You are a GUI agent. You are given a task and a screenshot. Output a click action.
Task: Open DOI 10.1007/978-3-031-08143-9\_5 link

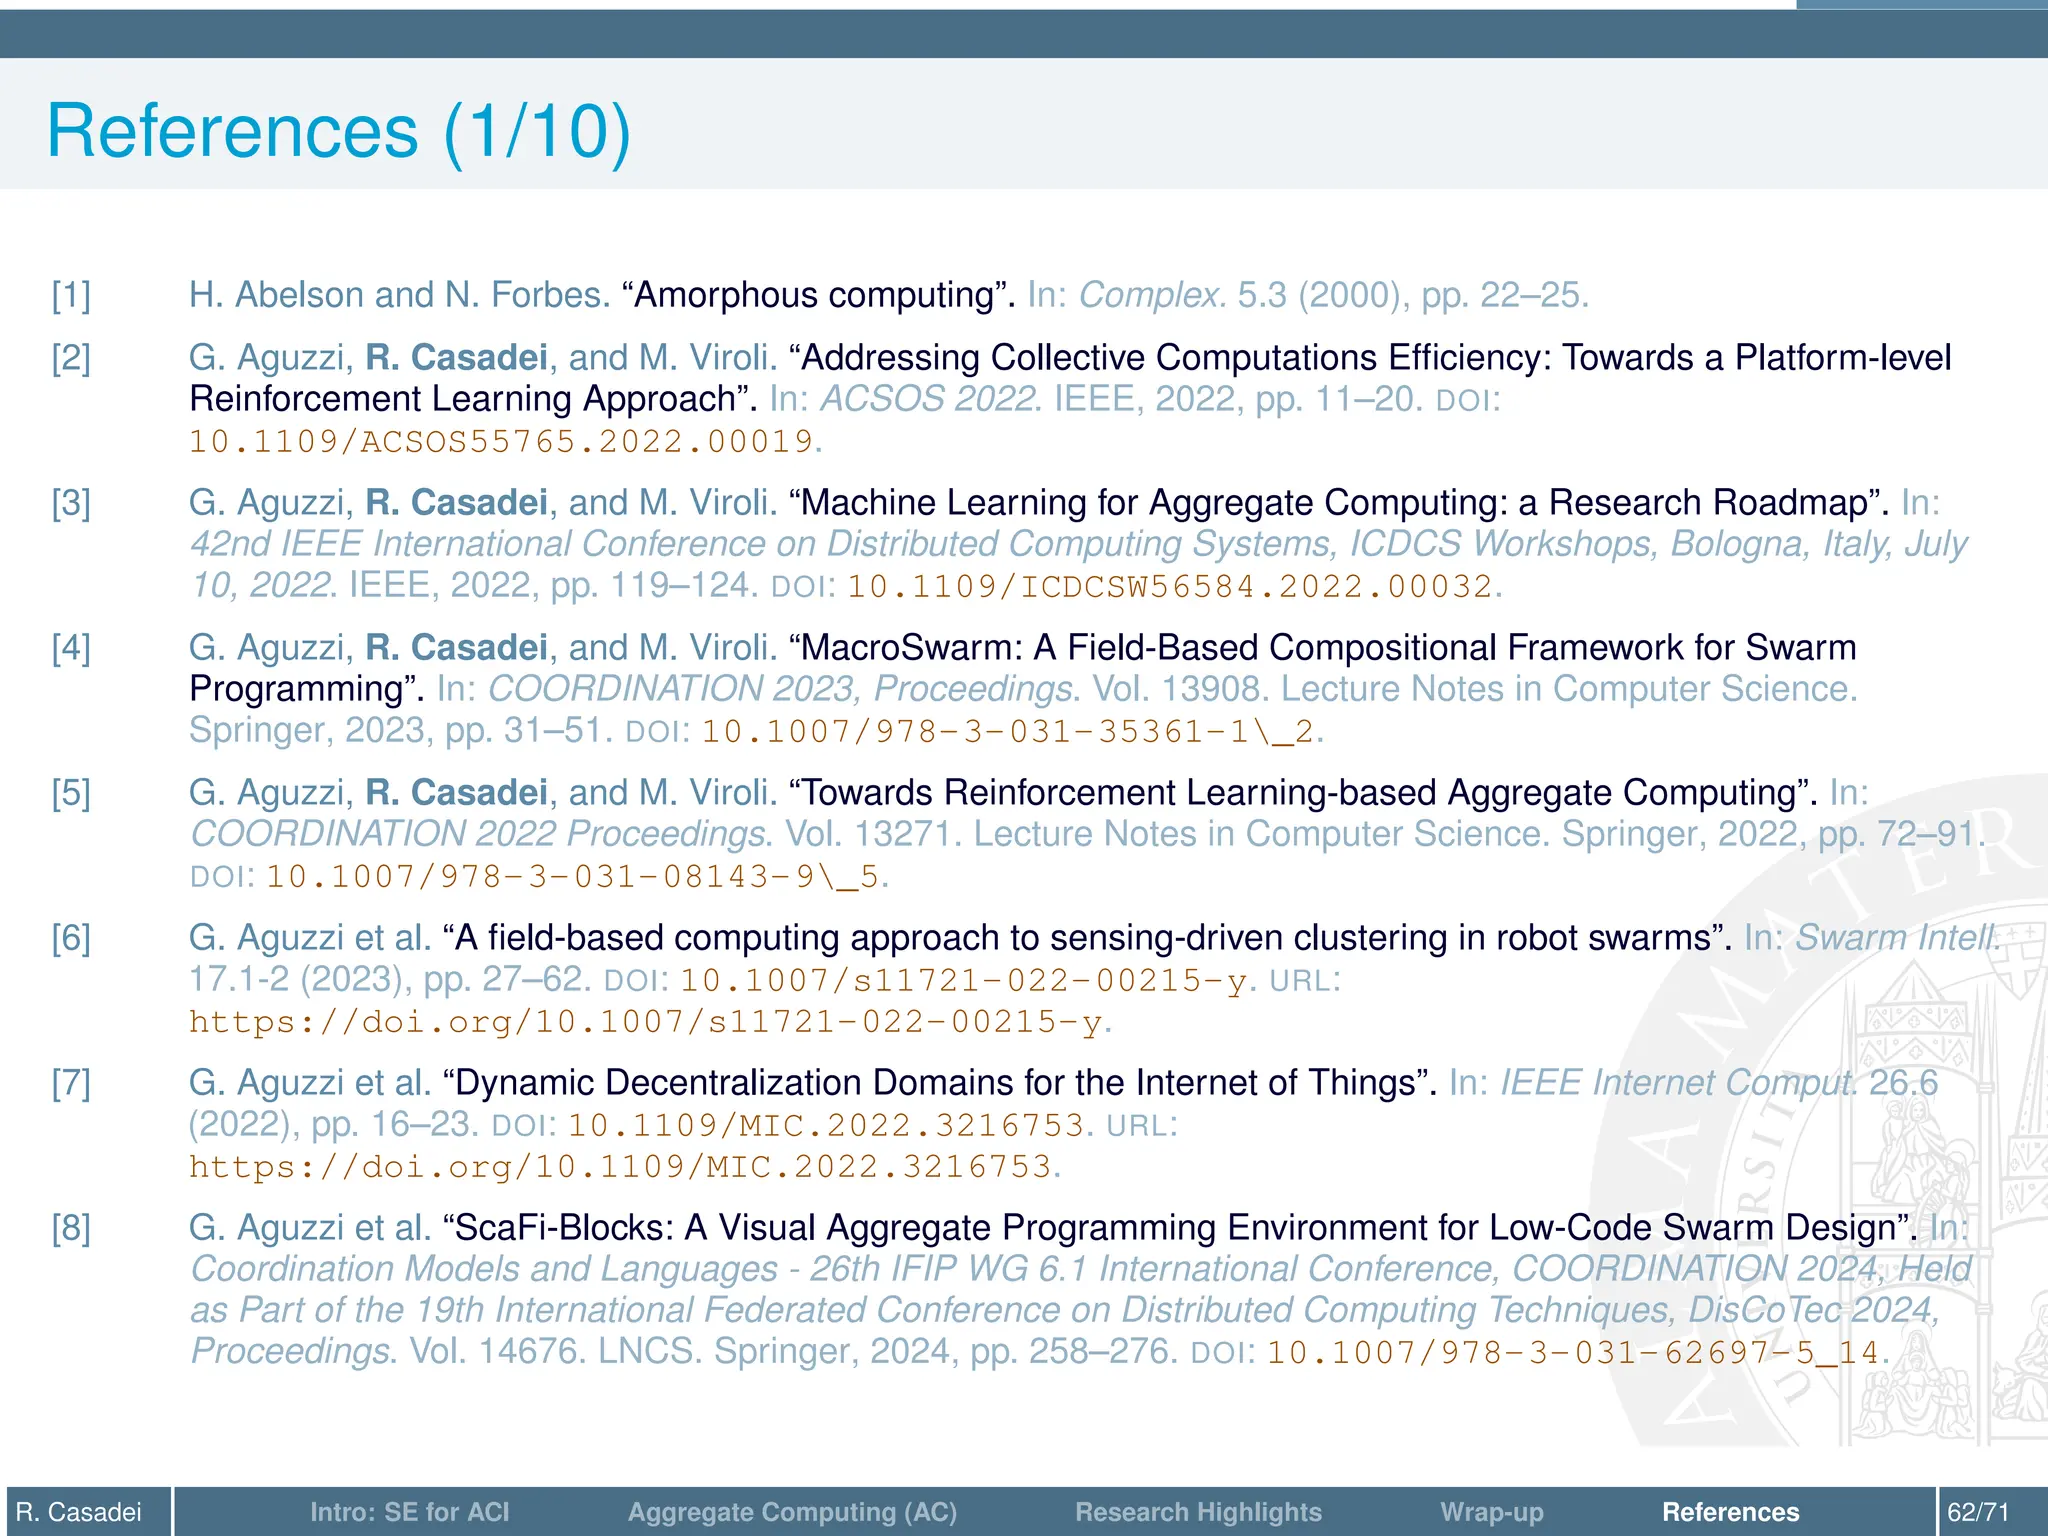[x=573, y=876]
